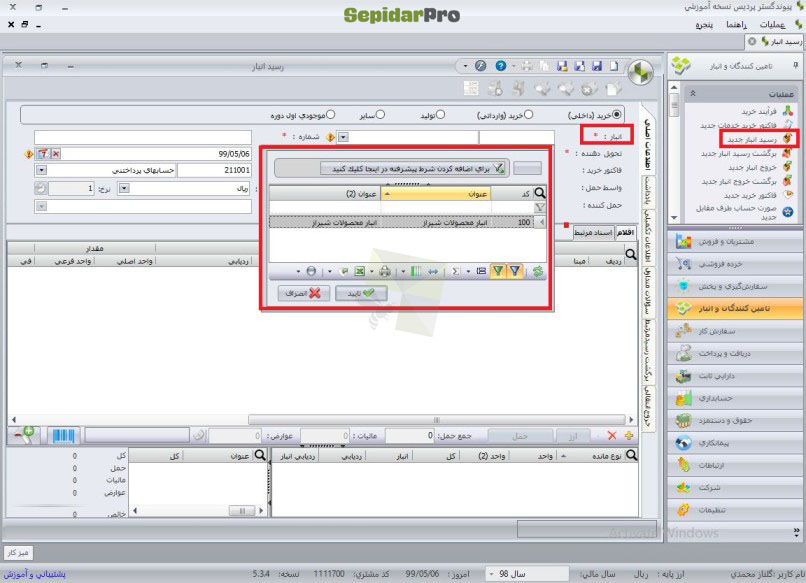Click yellow plus add row icon below grid

629,436
